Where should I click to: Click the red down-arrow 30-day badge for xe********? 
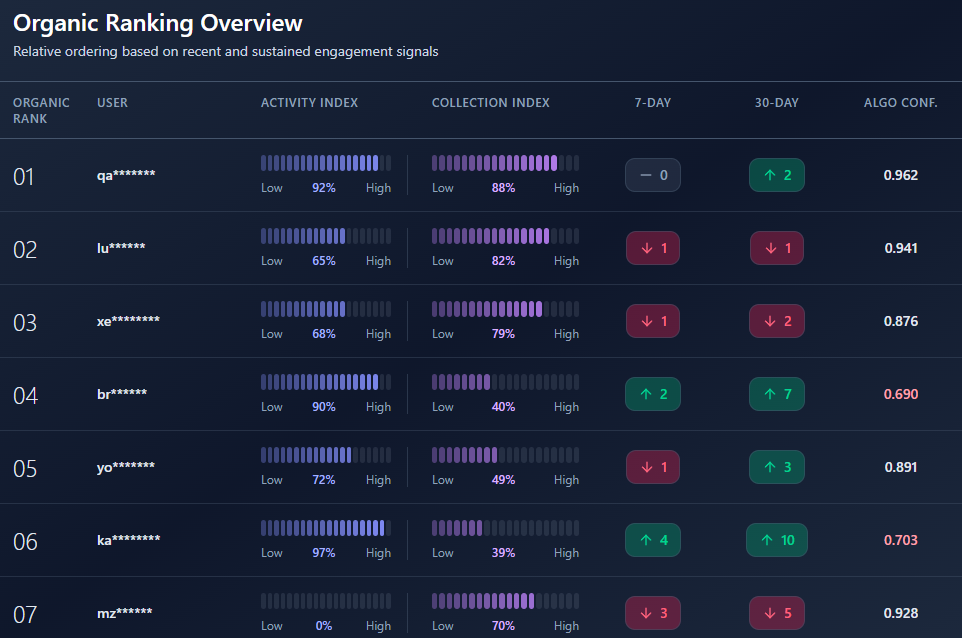coord(777,321)
